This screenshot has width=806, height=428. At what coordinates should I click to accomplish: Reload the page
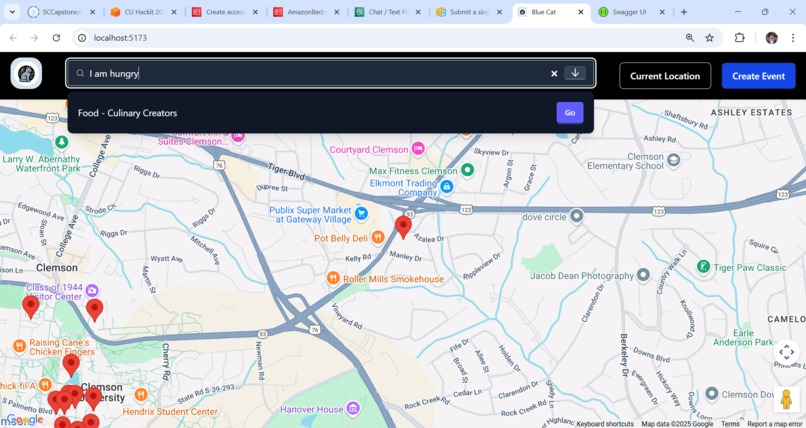coord(56,38)
